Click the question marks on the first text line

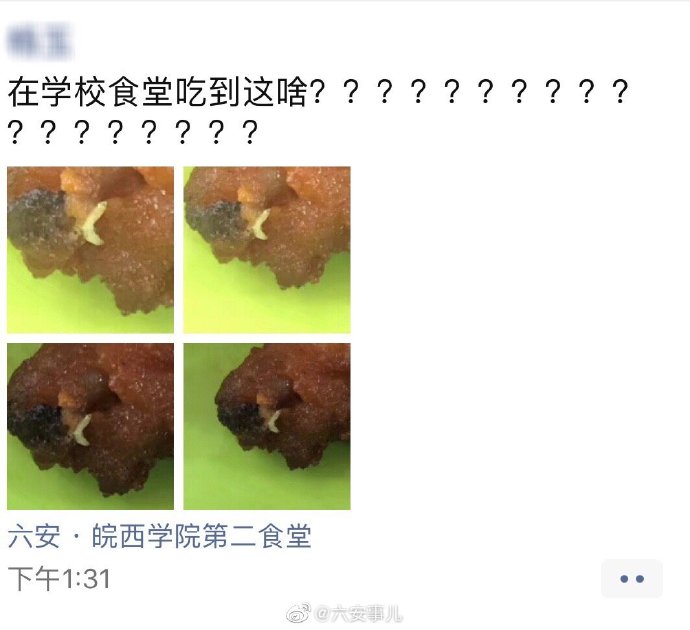pos(469,92)
